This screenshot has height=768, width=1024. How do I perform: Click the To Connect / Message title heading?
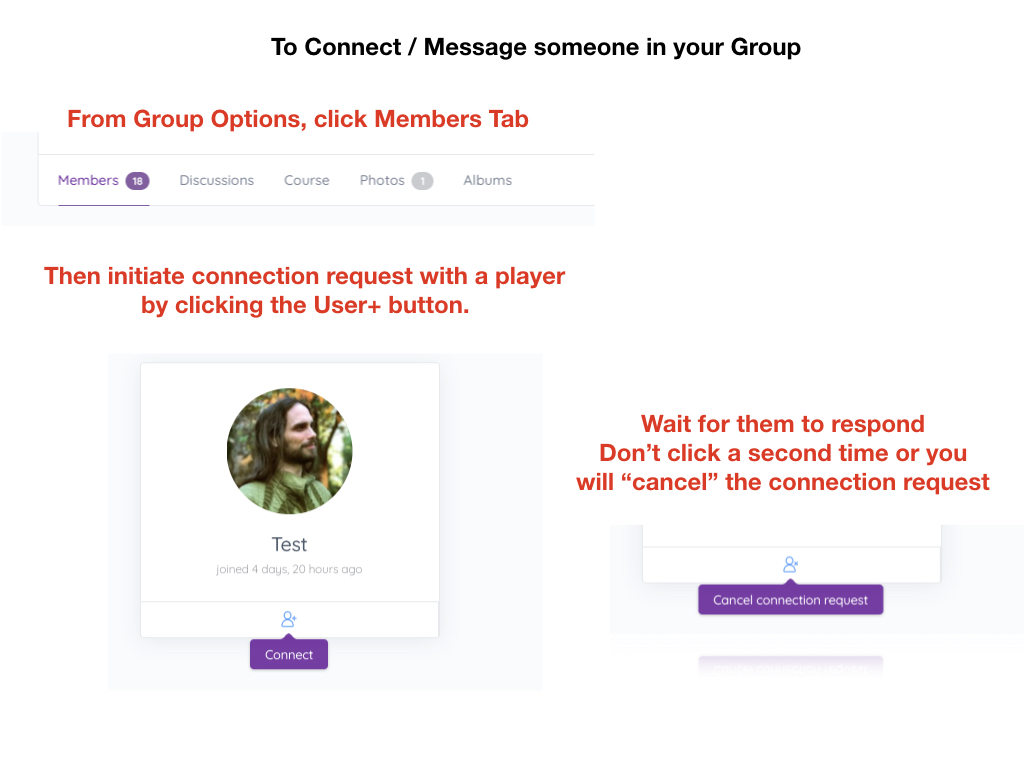[536, 47]
